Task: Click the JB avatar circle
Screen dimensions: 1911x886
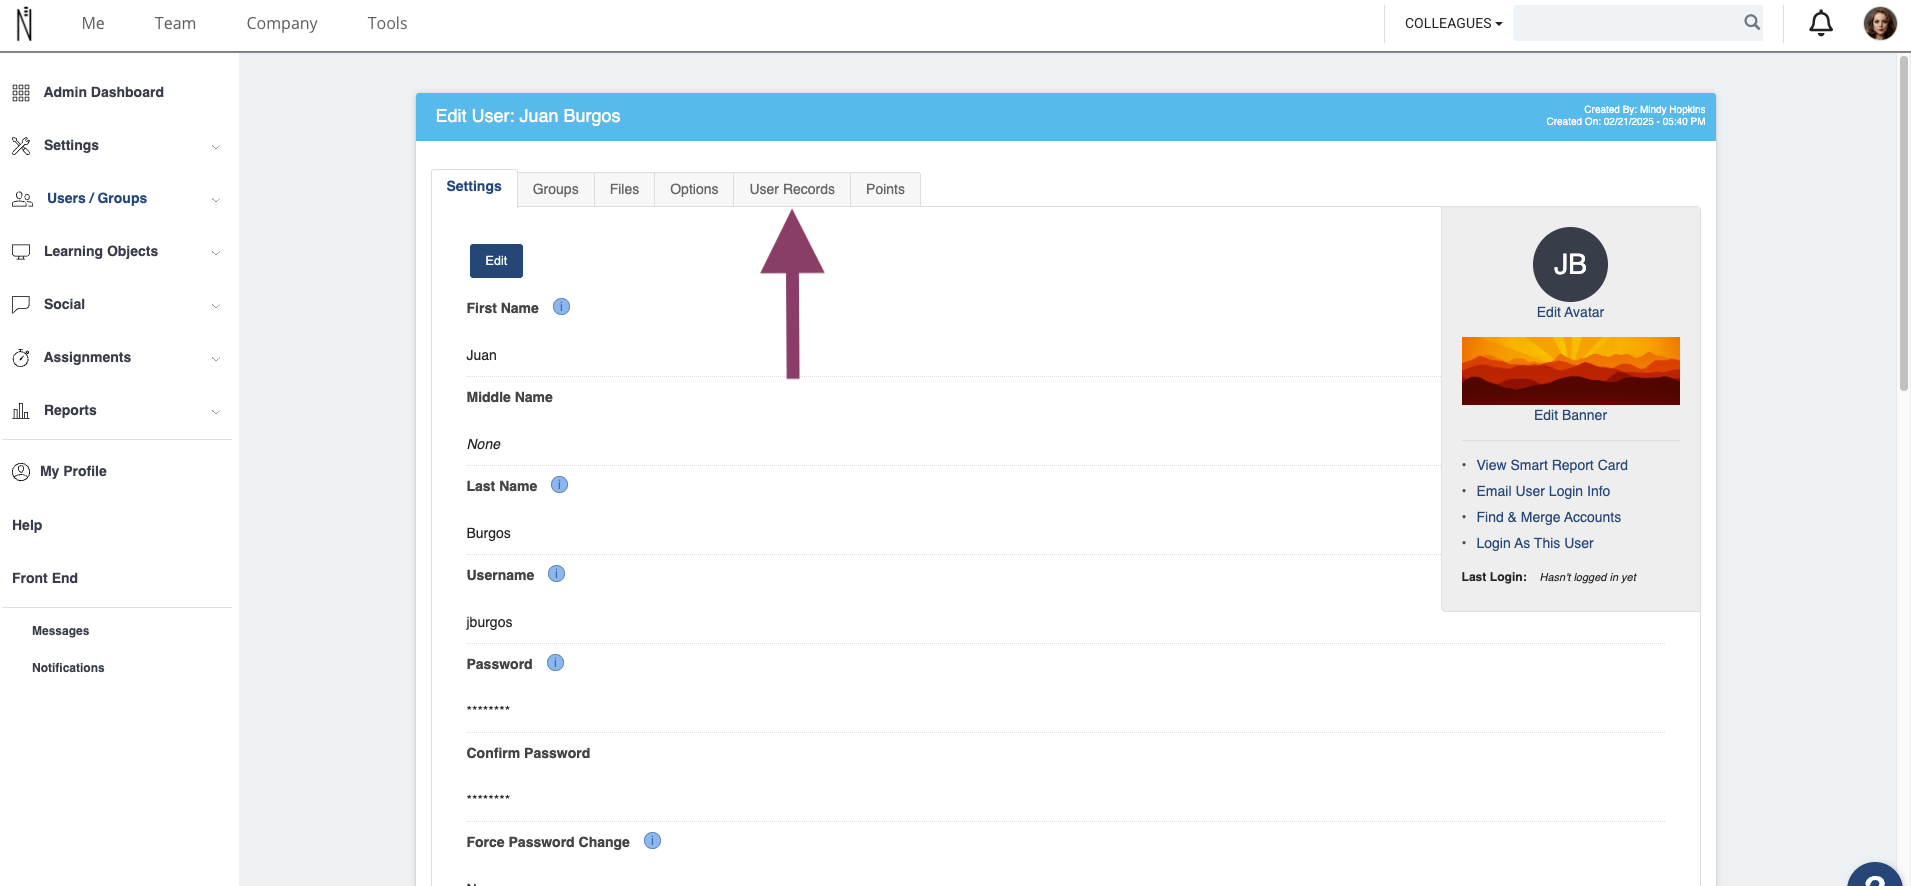Action: [x=1570, y=264]
